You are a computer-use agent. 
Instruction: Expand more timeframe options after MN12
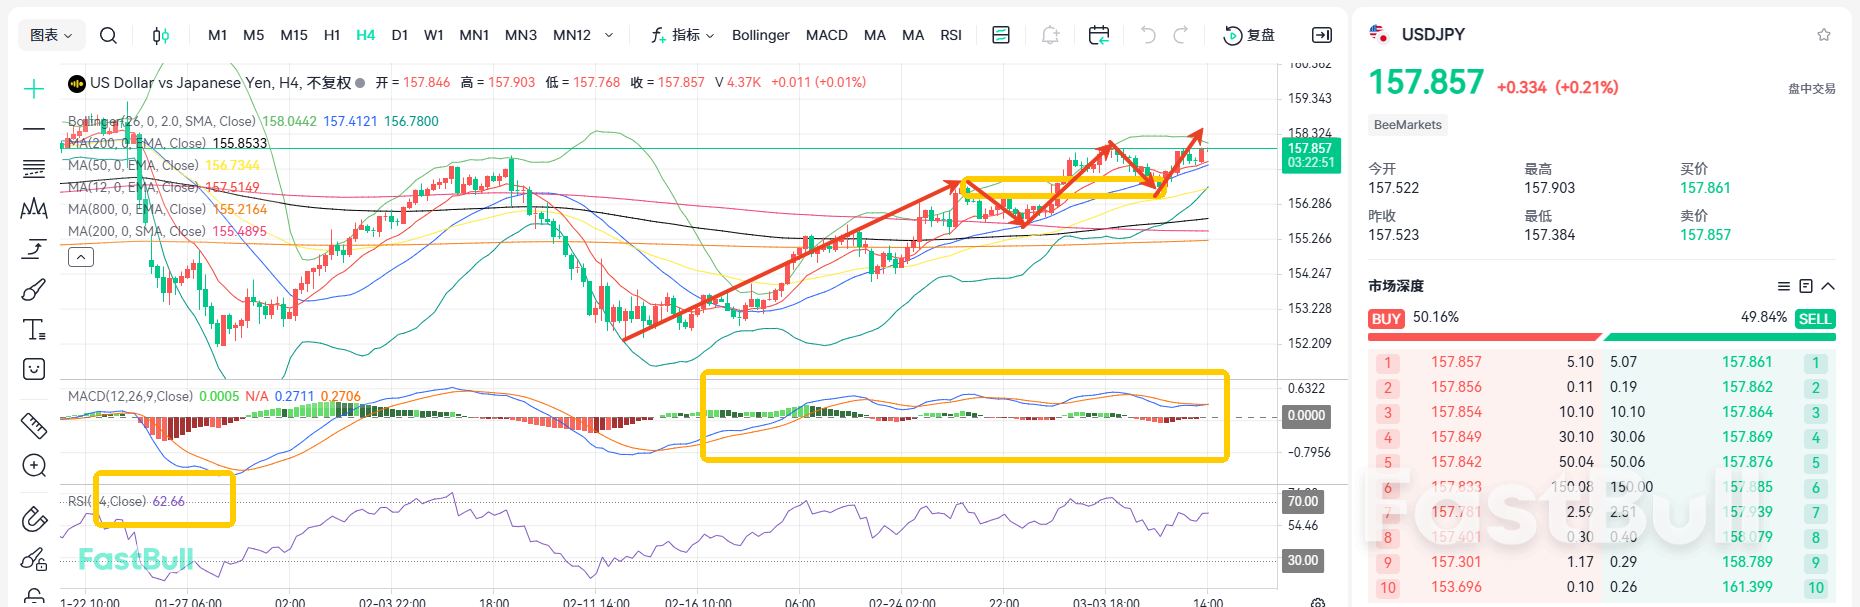point(609,36)
